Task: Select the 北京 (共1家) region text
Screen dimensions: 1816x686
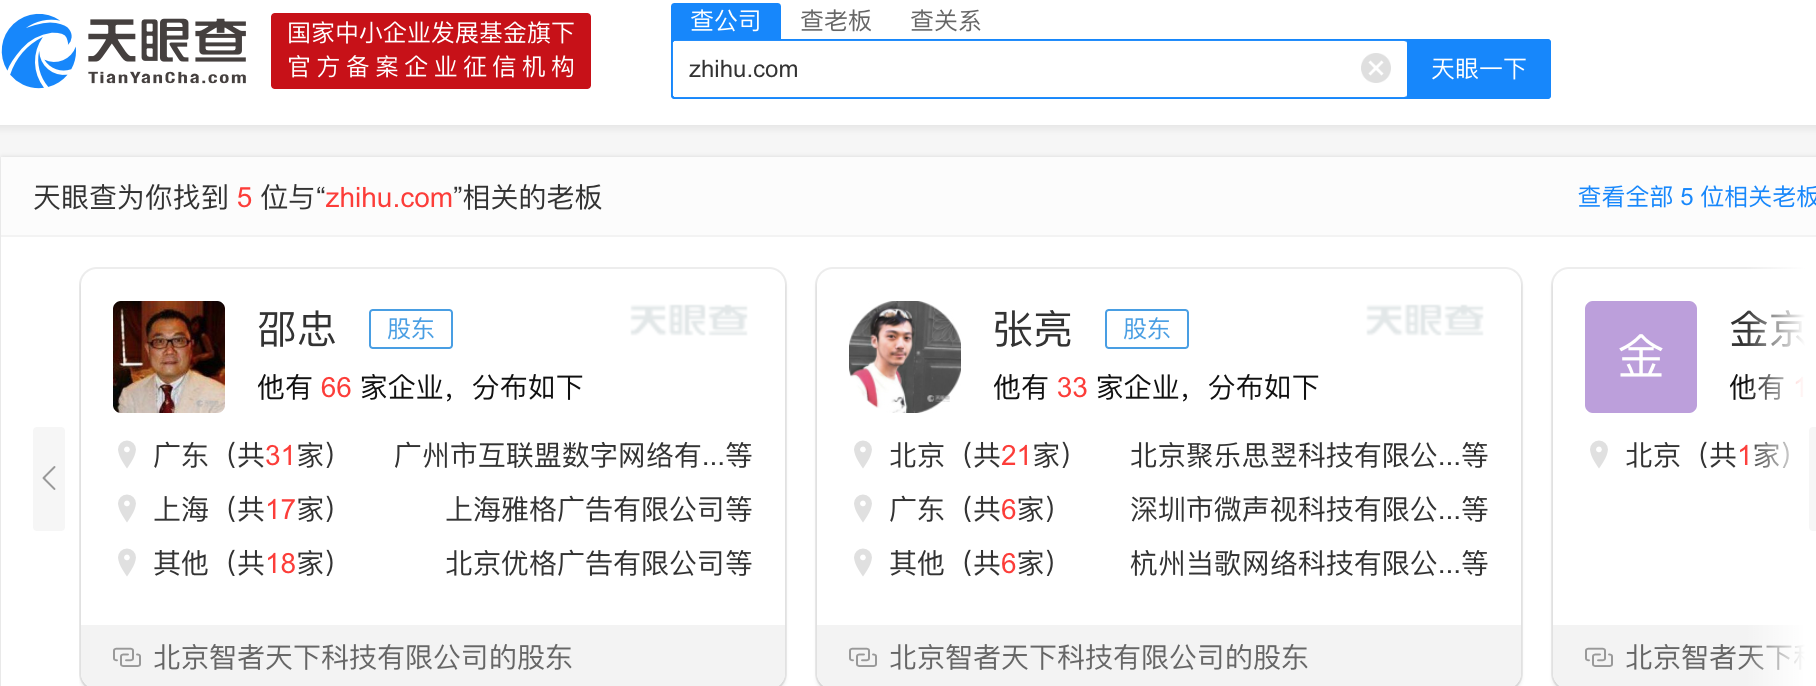Action: (1709, 456)
